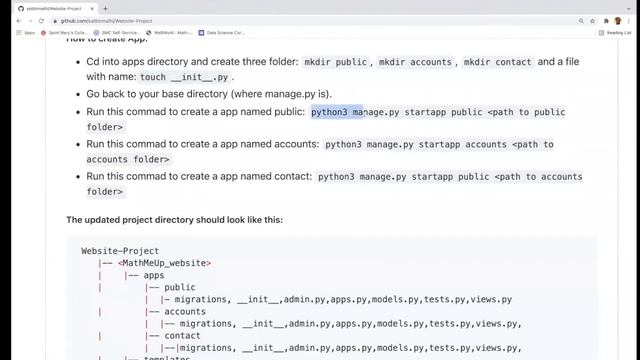The width and height of the screenshot is (640, 360).
Task: Click the github.com address bar URL
Action: (106, 21)
